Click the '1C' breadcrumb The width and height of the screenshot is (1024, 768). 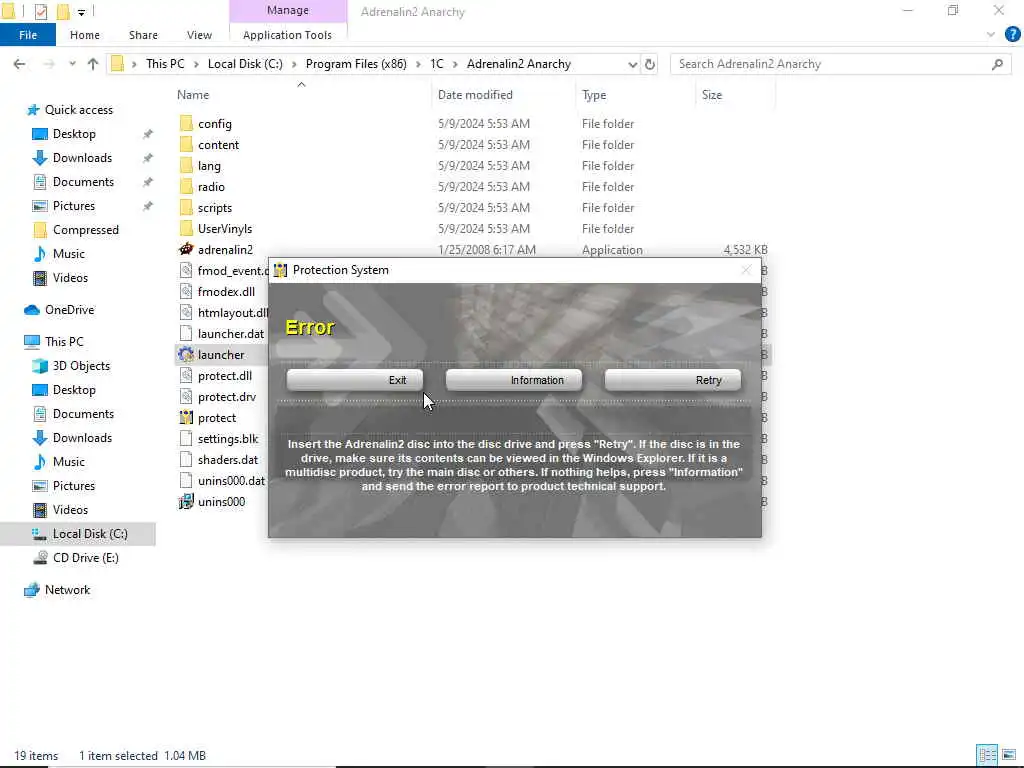436,64
